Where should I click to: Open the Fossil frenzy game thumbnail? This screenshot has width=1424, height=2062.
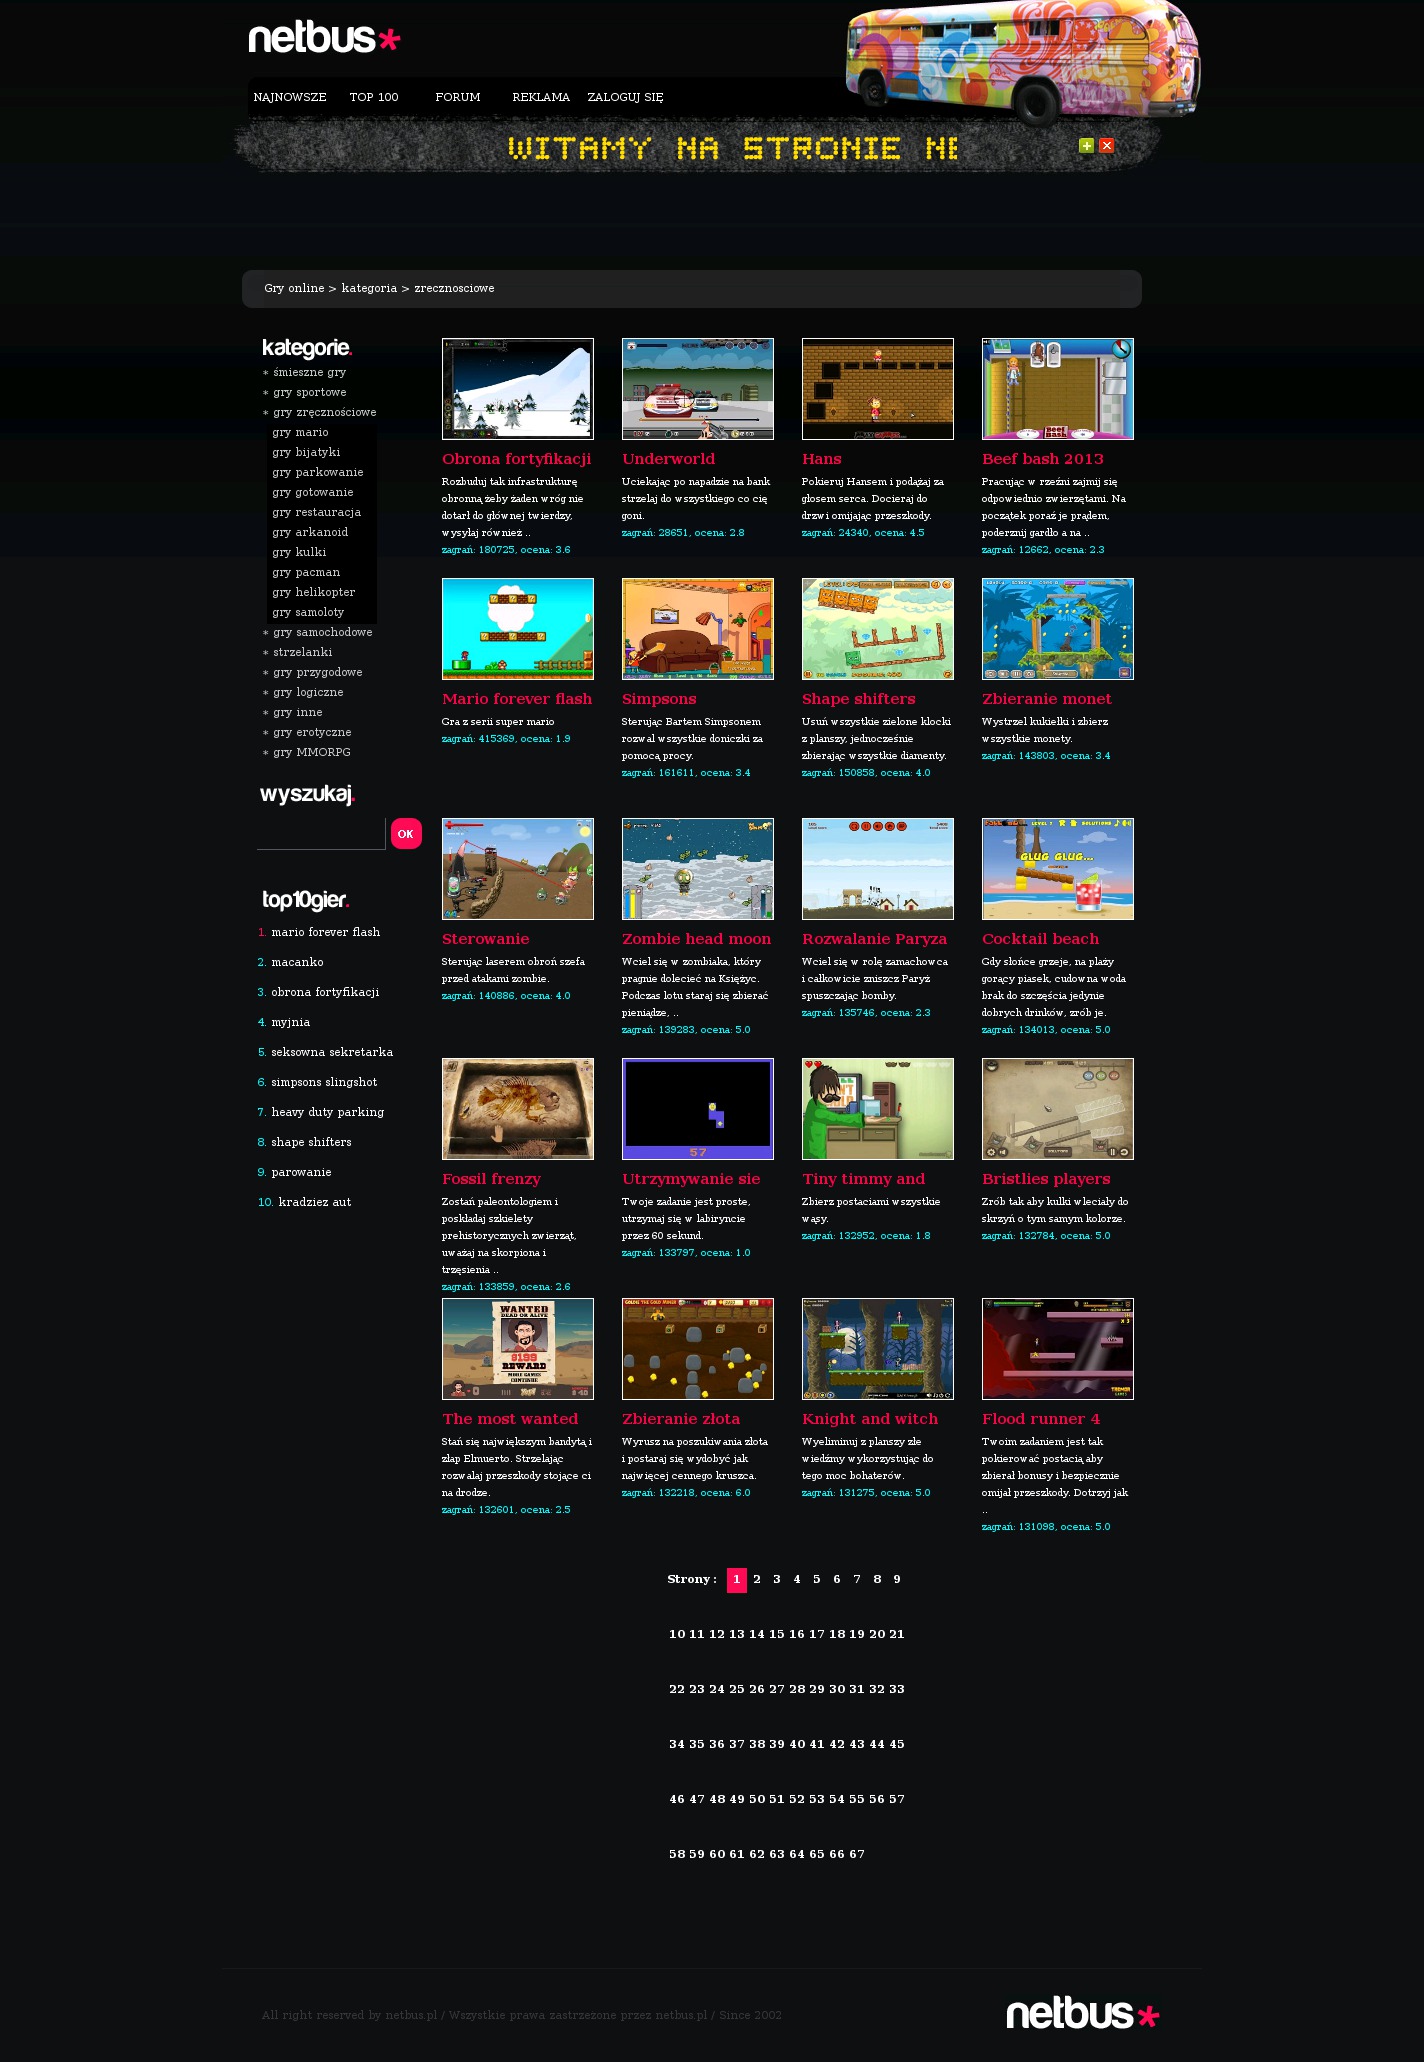pos(517,1109)
